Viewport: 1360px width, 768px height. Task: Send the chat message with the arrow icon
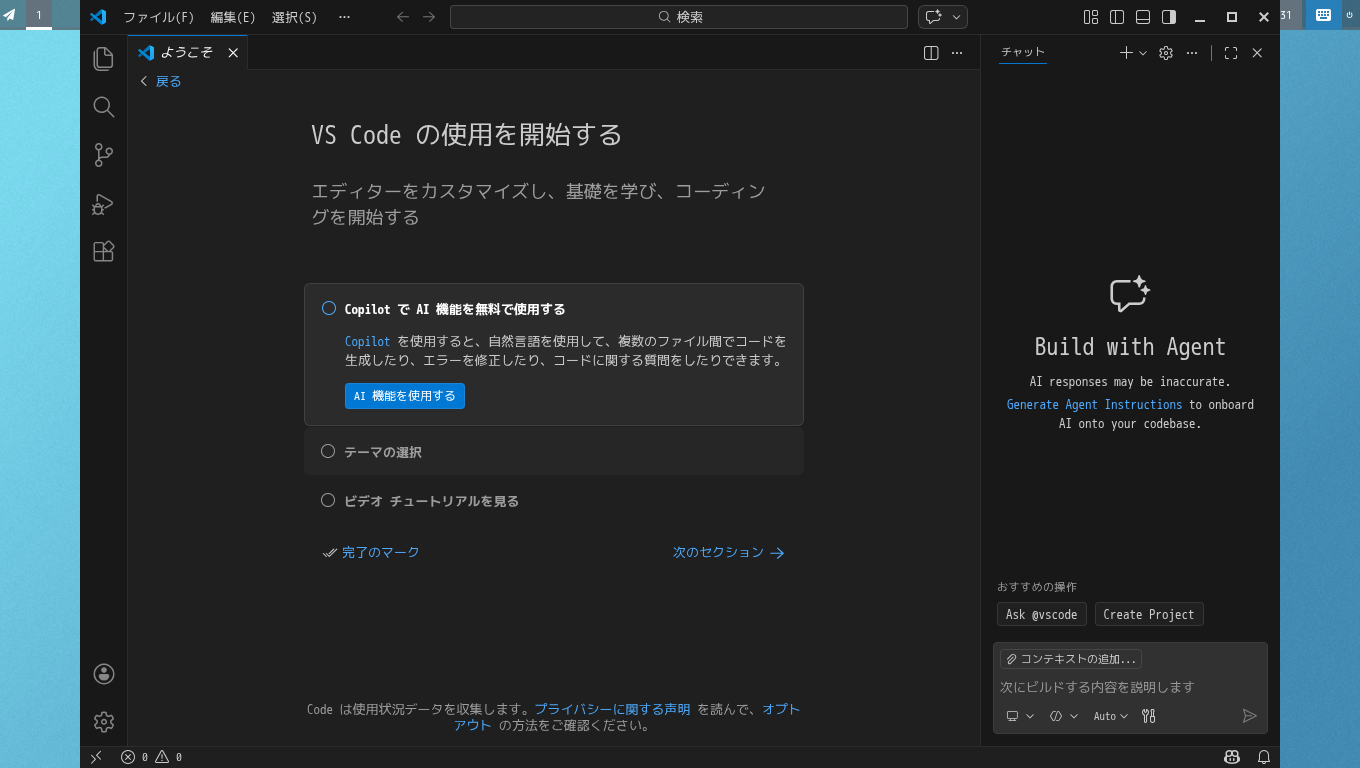coord(1249,716)
